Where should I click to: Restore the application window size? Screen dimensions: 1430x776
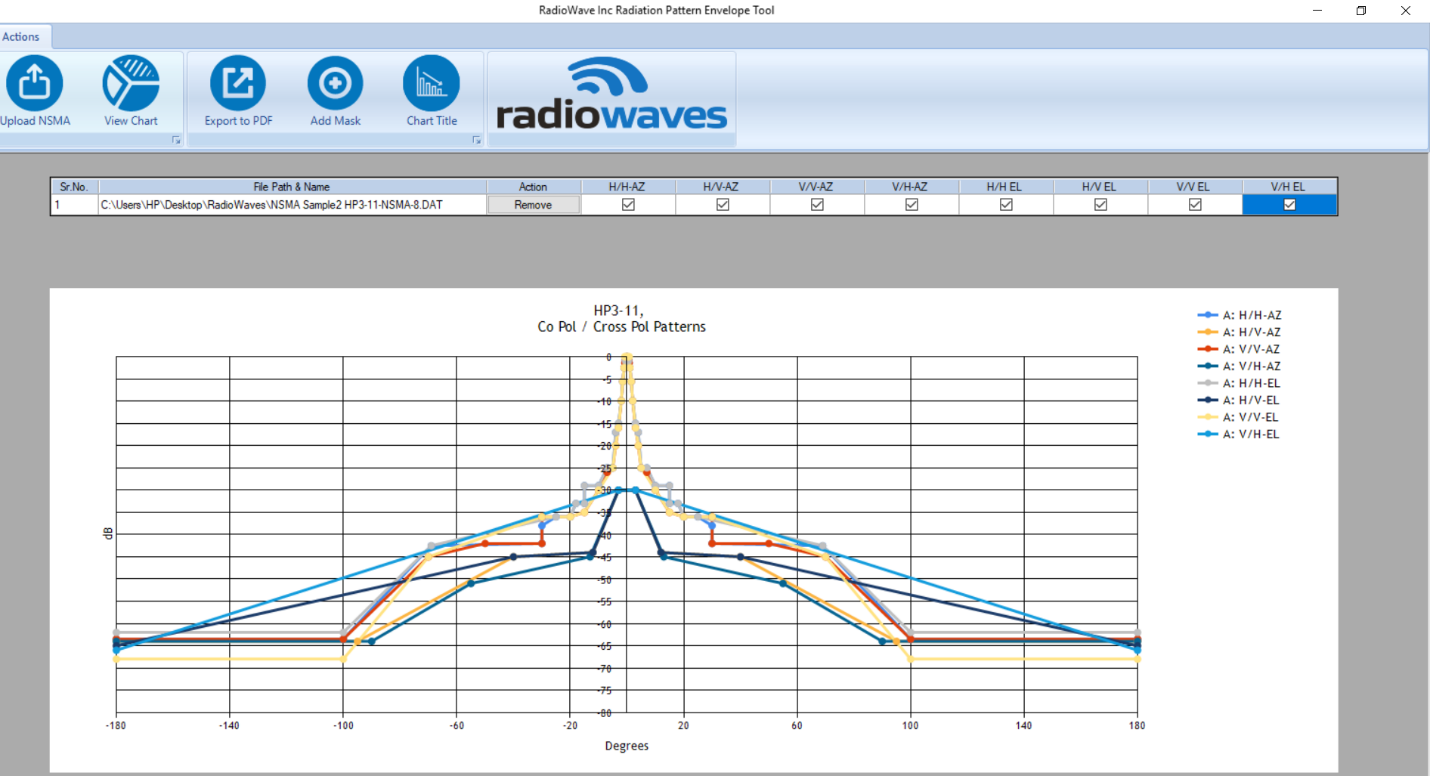click(x=1361, y=10)
